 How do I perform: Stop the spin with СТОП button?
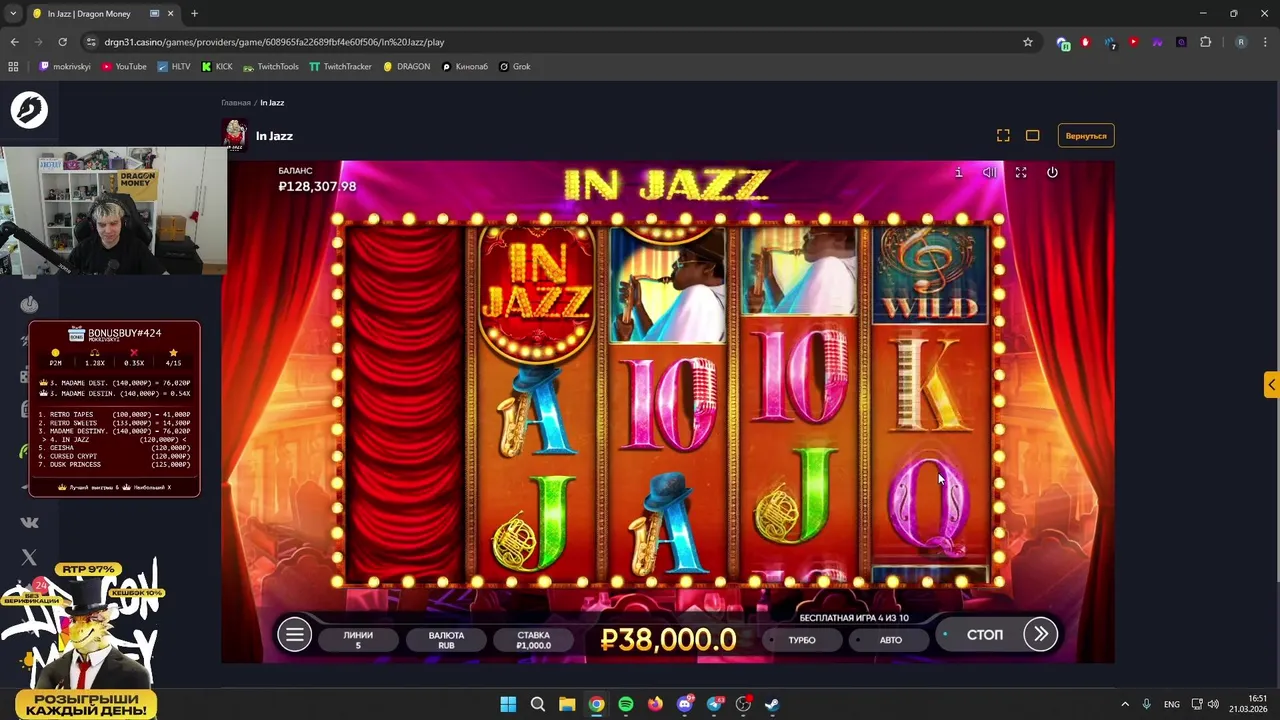point(985,635)
